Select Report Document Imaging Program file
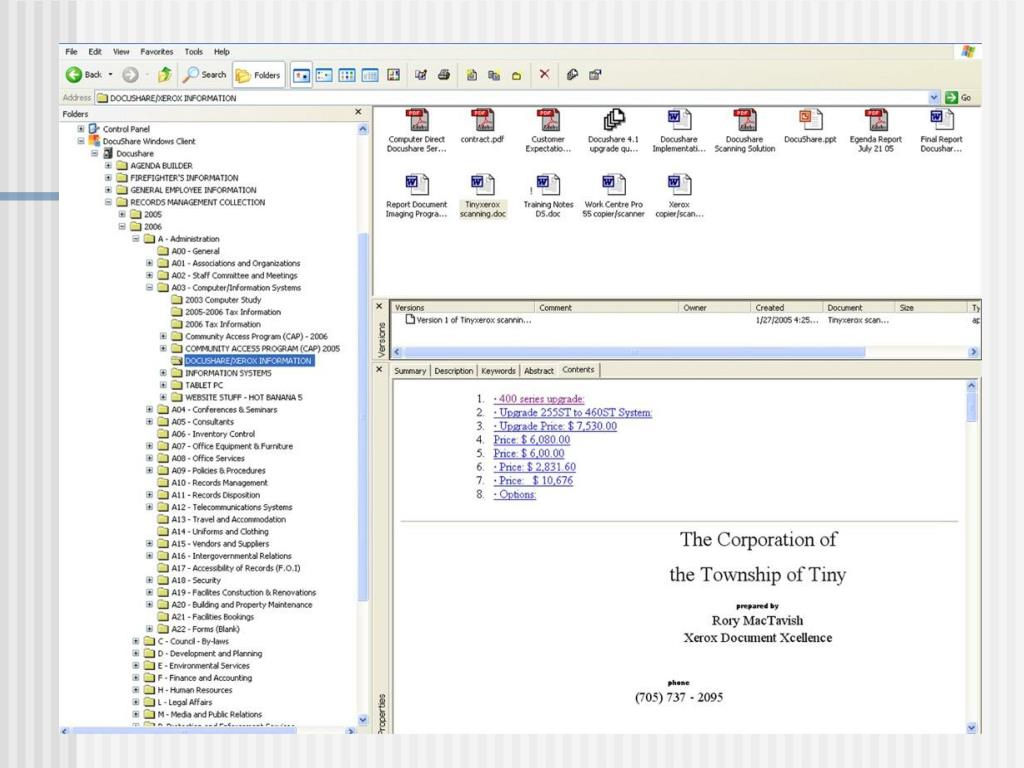 click(417, 196)
